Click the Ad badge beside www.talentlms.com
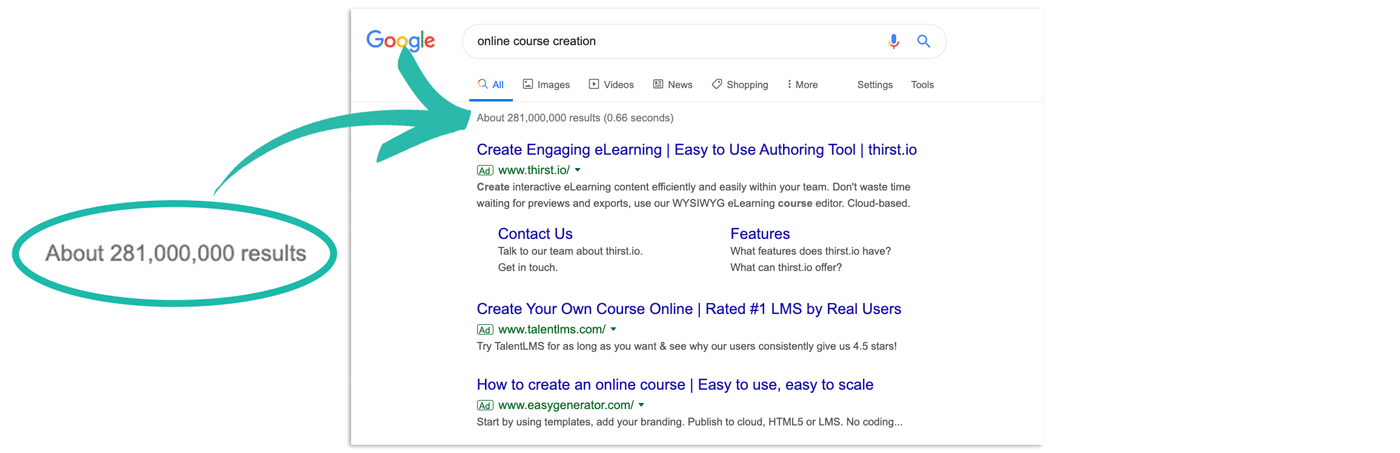This screenshot has width=1400, height=453. 485,330
